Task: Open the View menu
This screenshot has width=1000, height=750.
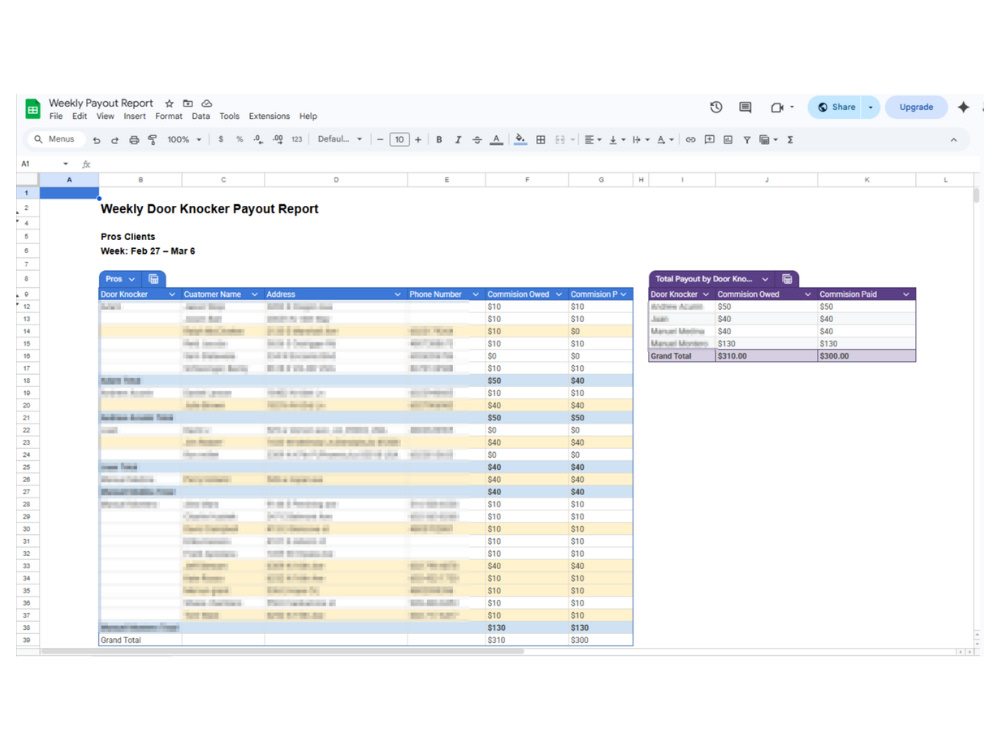Action: click(x=105, y=117)
